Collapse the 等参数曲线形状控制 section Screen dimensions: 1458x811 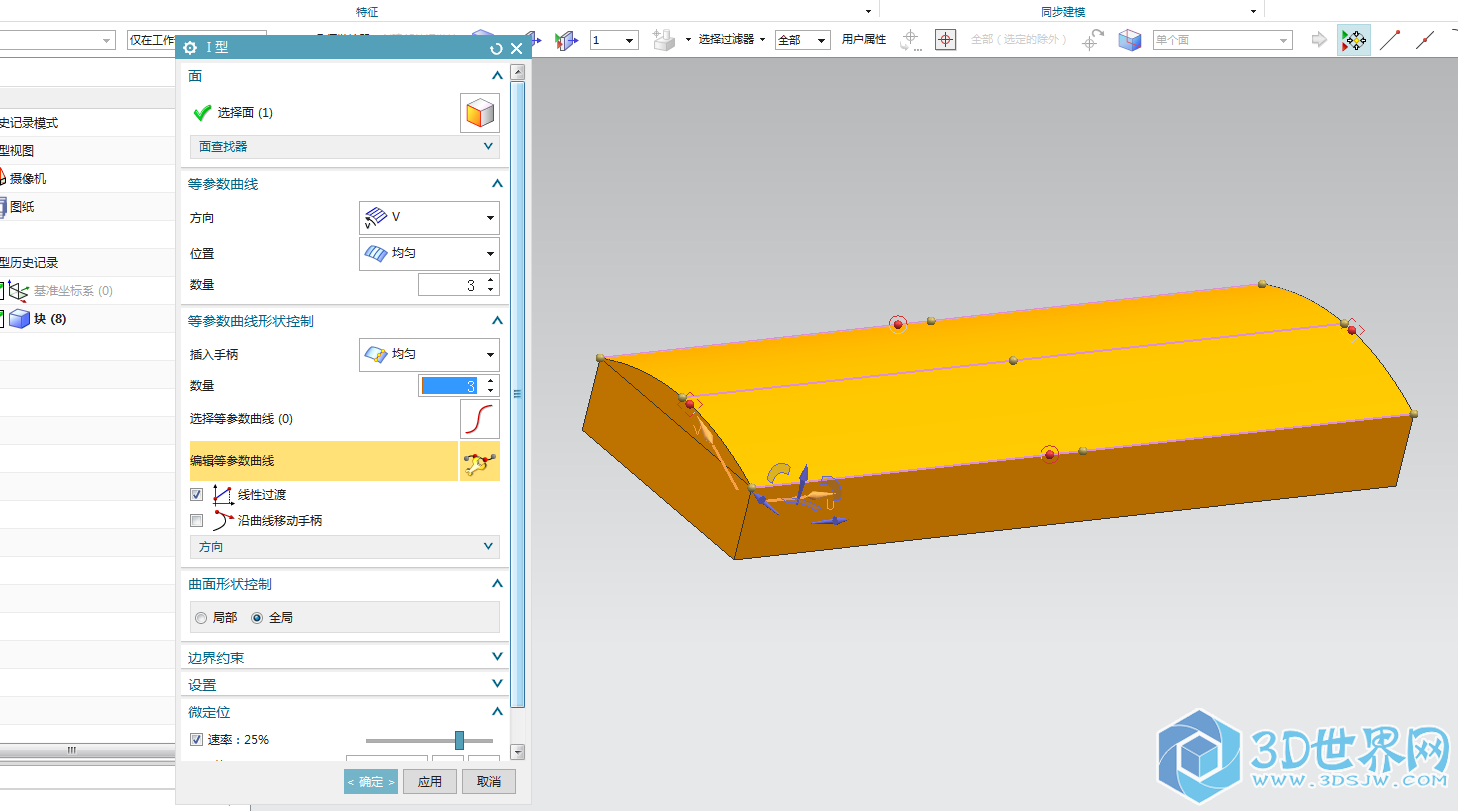[x=497, y=321]
